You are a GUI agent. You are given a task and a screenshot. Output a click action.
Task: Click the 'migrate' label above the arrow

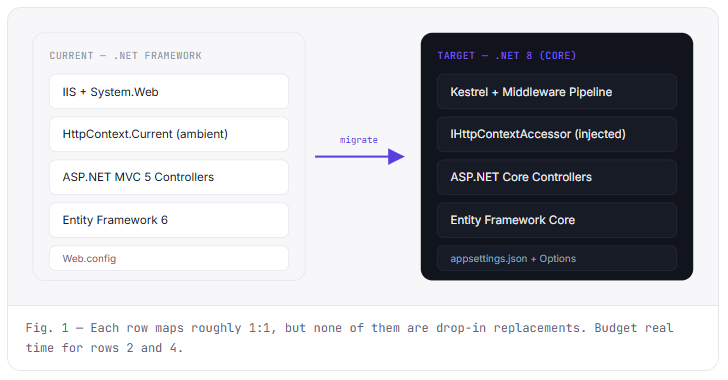point(358,140)
